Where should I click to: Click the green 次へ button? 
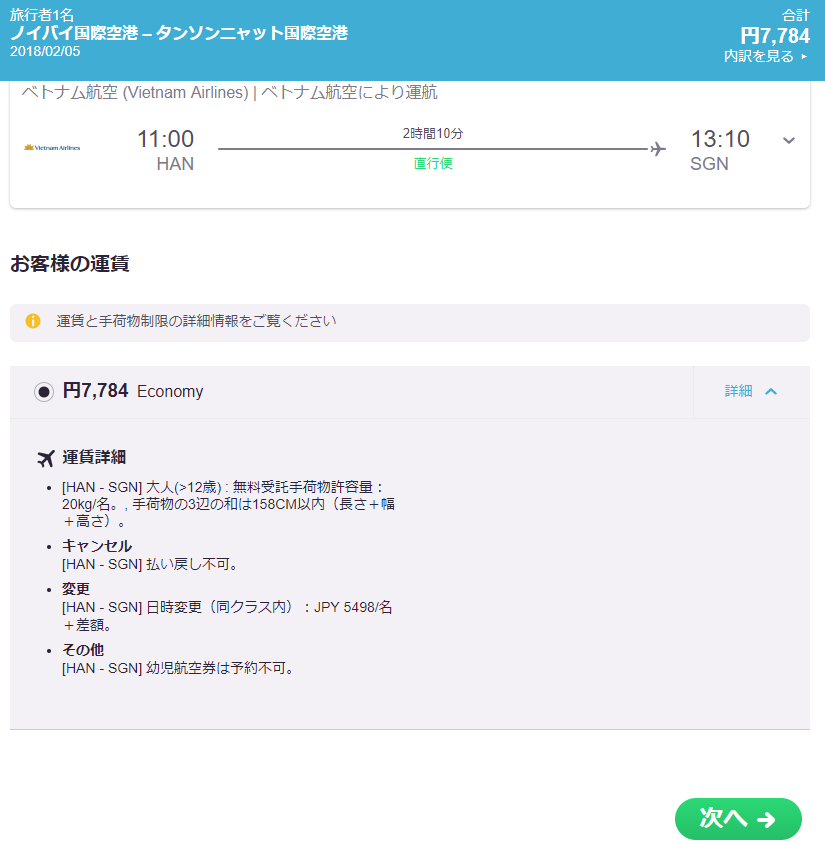(738, 819)
